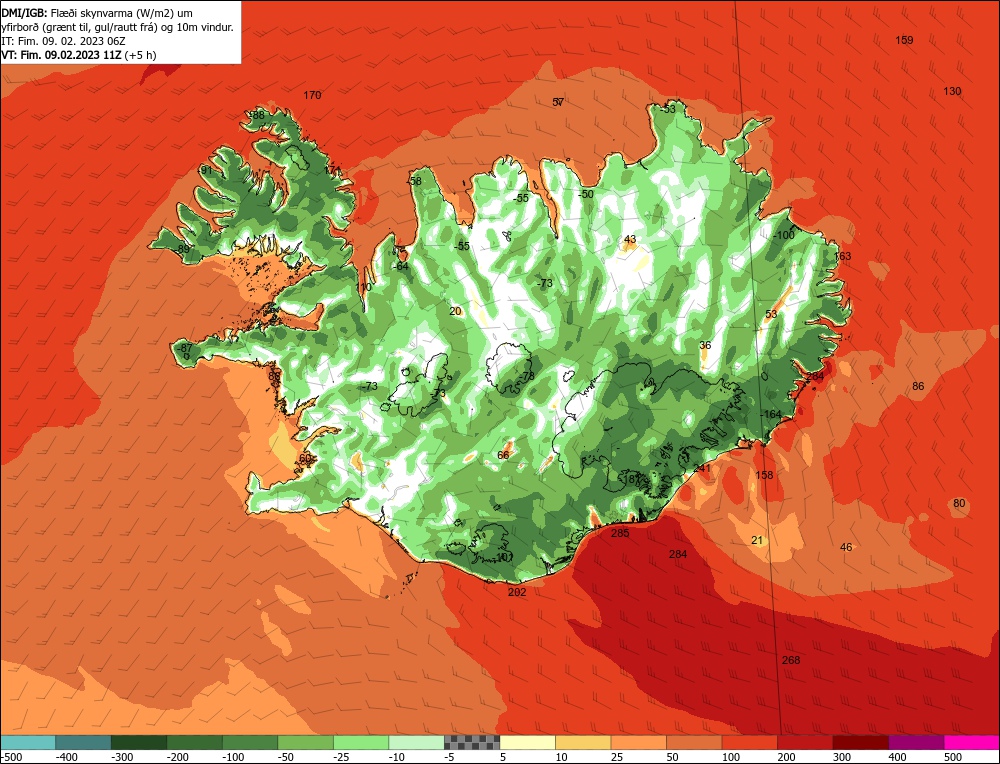
Task: Click the map value 53
Action: coord(771,314)
